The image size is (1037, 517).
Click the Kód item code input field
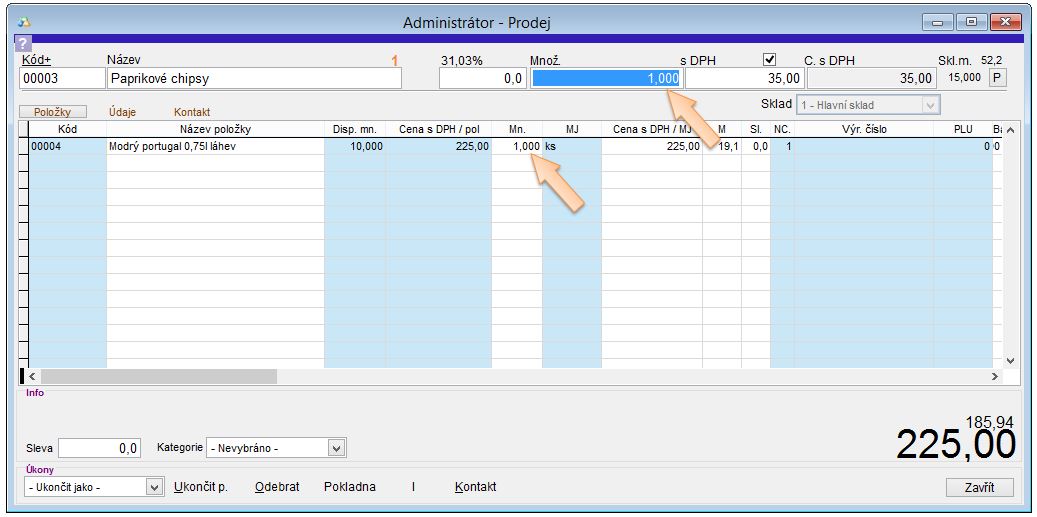point(62,79)
